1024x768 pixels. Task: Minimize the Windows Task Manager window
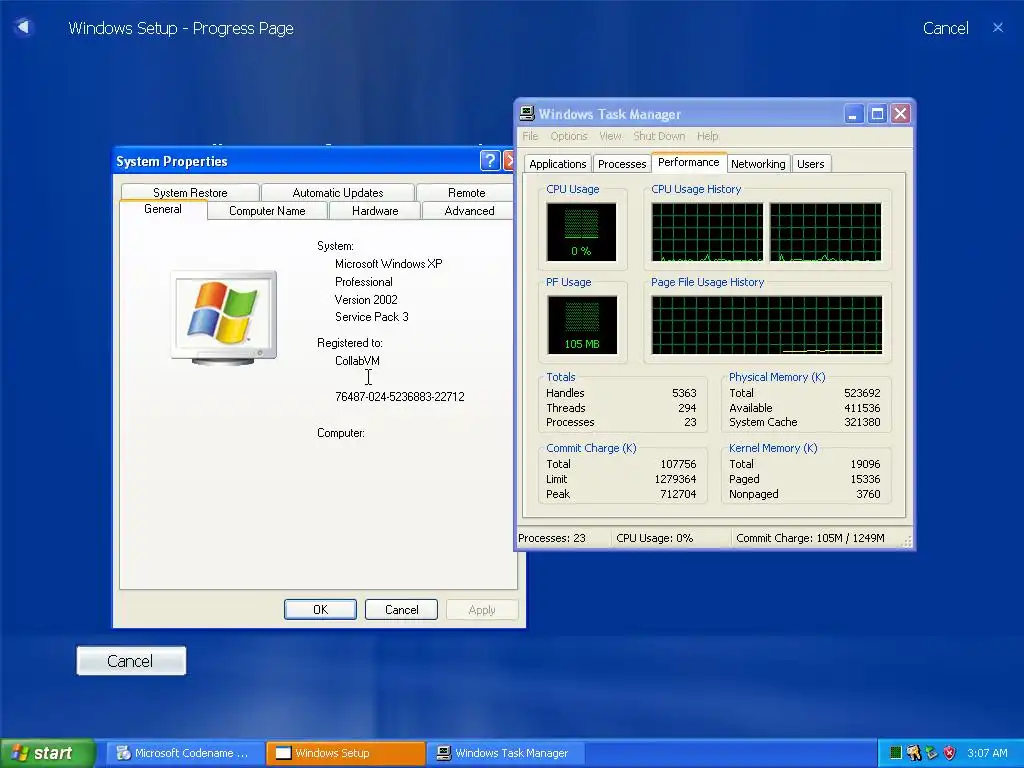[x=853, y=114]
